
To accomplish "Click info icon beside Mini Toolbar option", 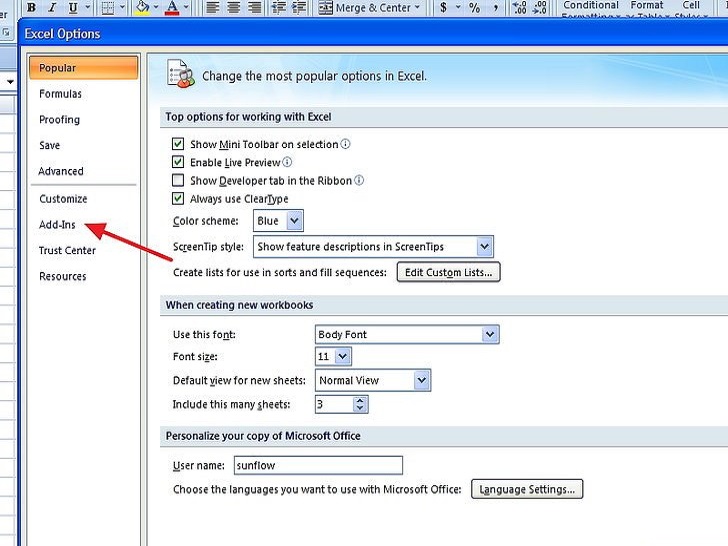I will [x=345, y=144].
